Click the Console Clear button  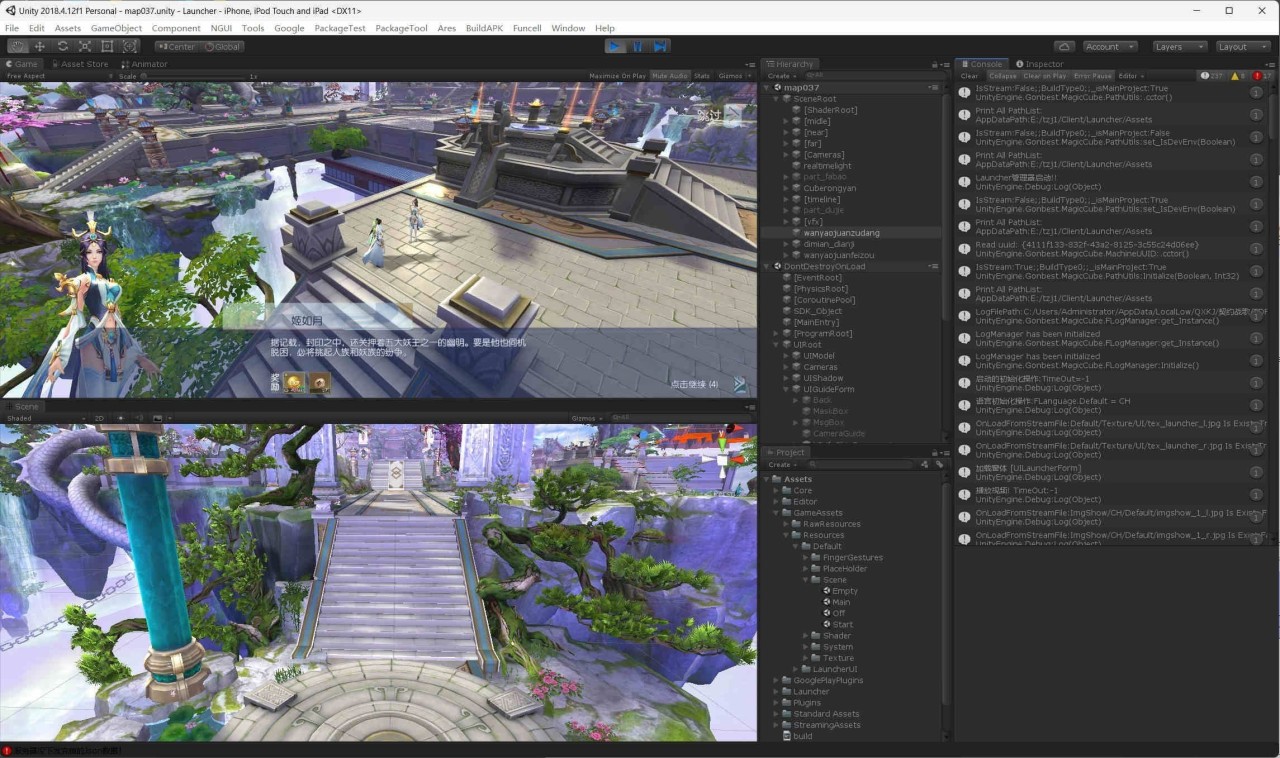coord(969,76)
